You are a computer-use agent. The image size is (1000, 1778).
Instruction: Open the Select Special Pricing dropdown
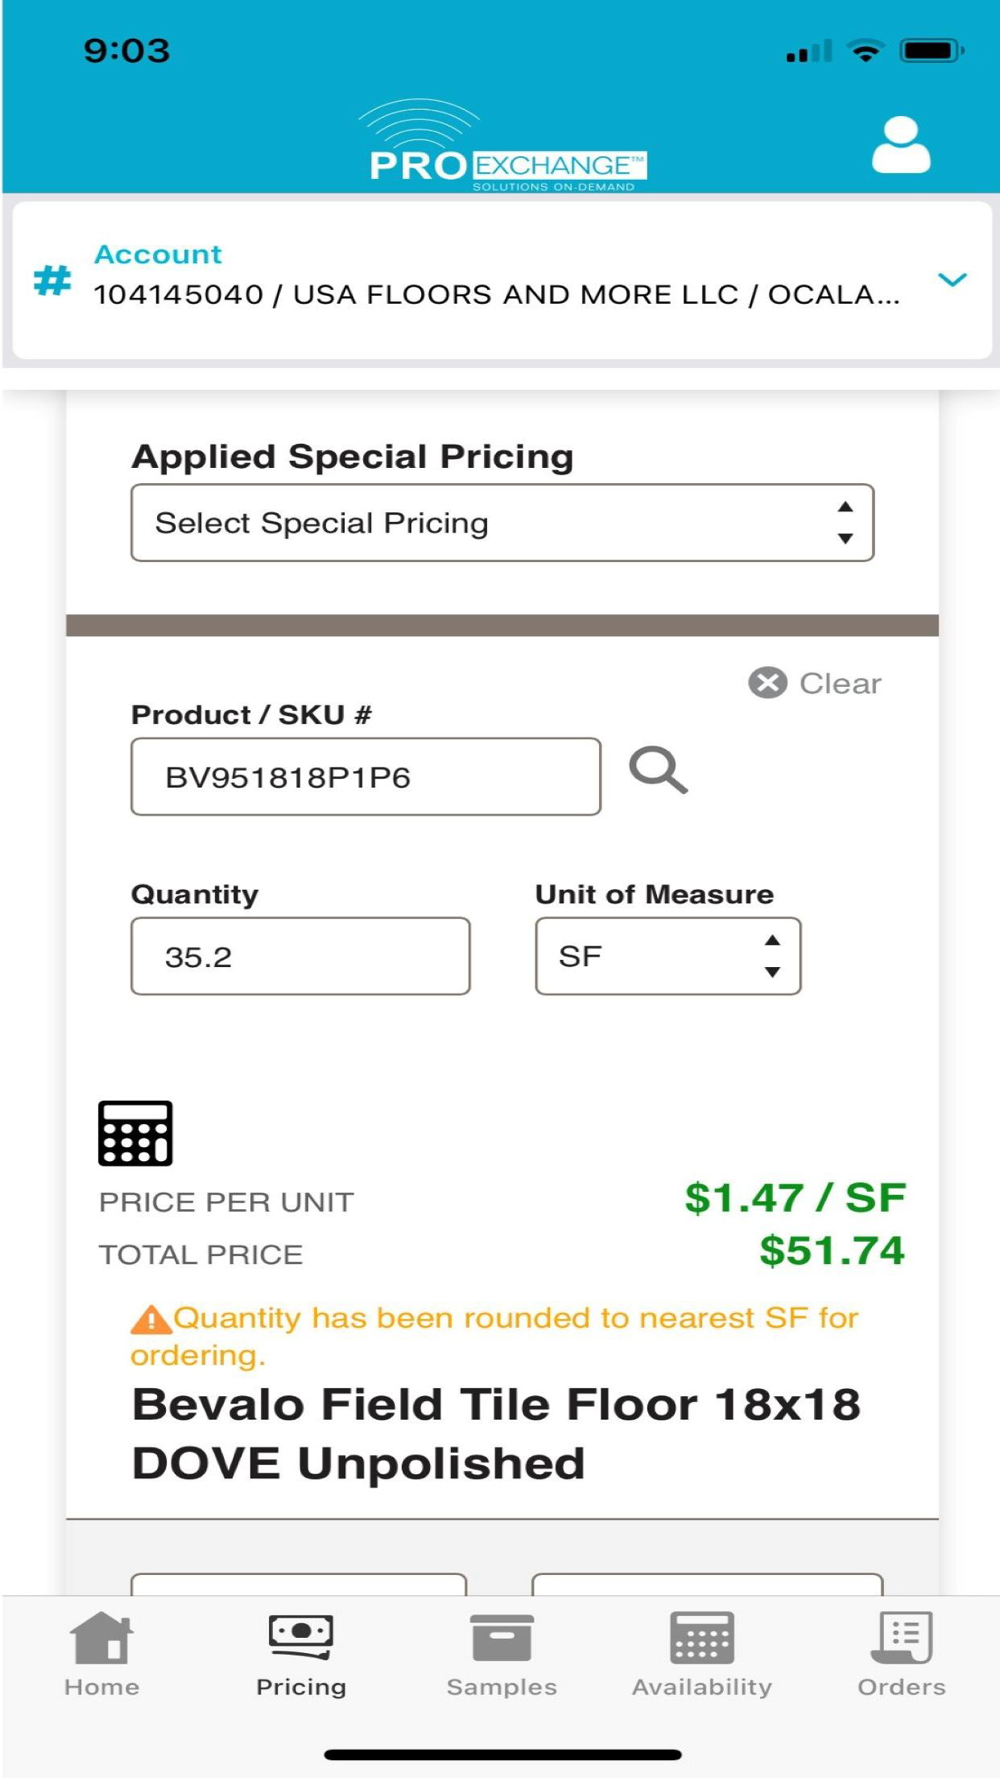502,523
